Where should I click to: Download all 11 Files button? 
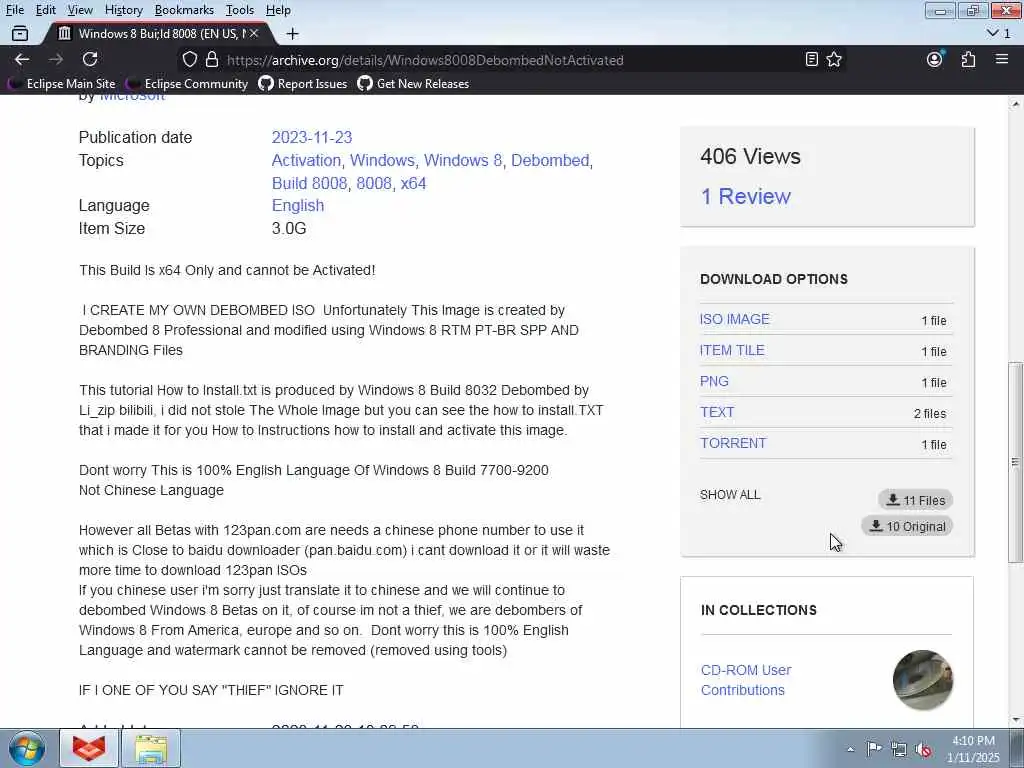(x=916, y=500)
